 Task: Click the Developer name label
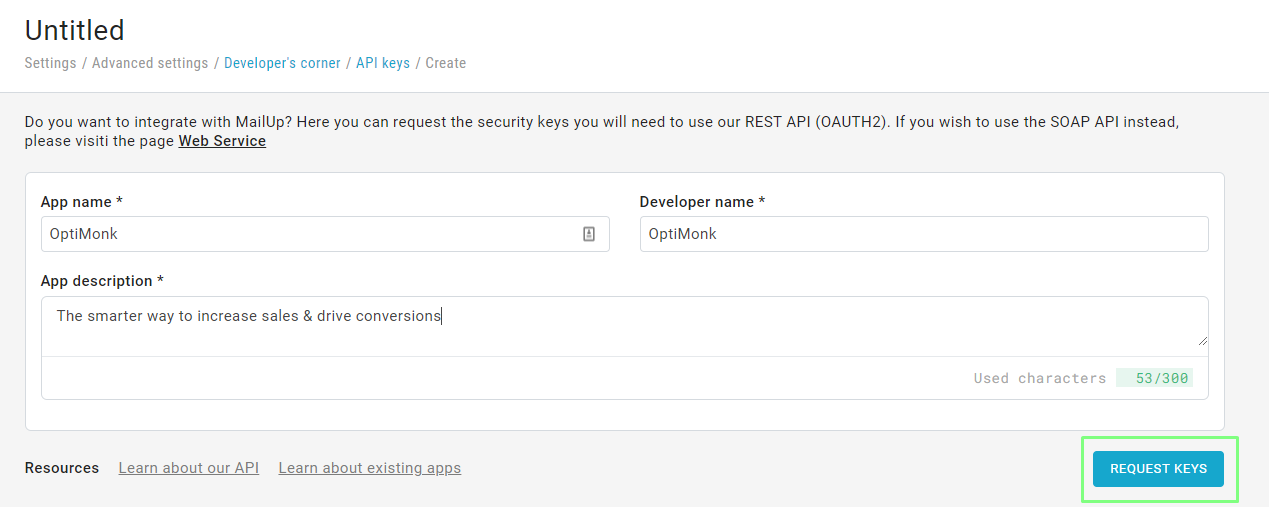(x=703, y=202)
